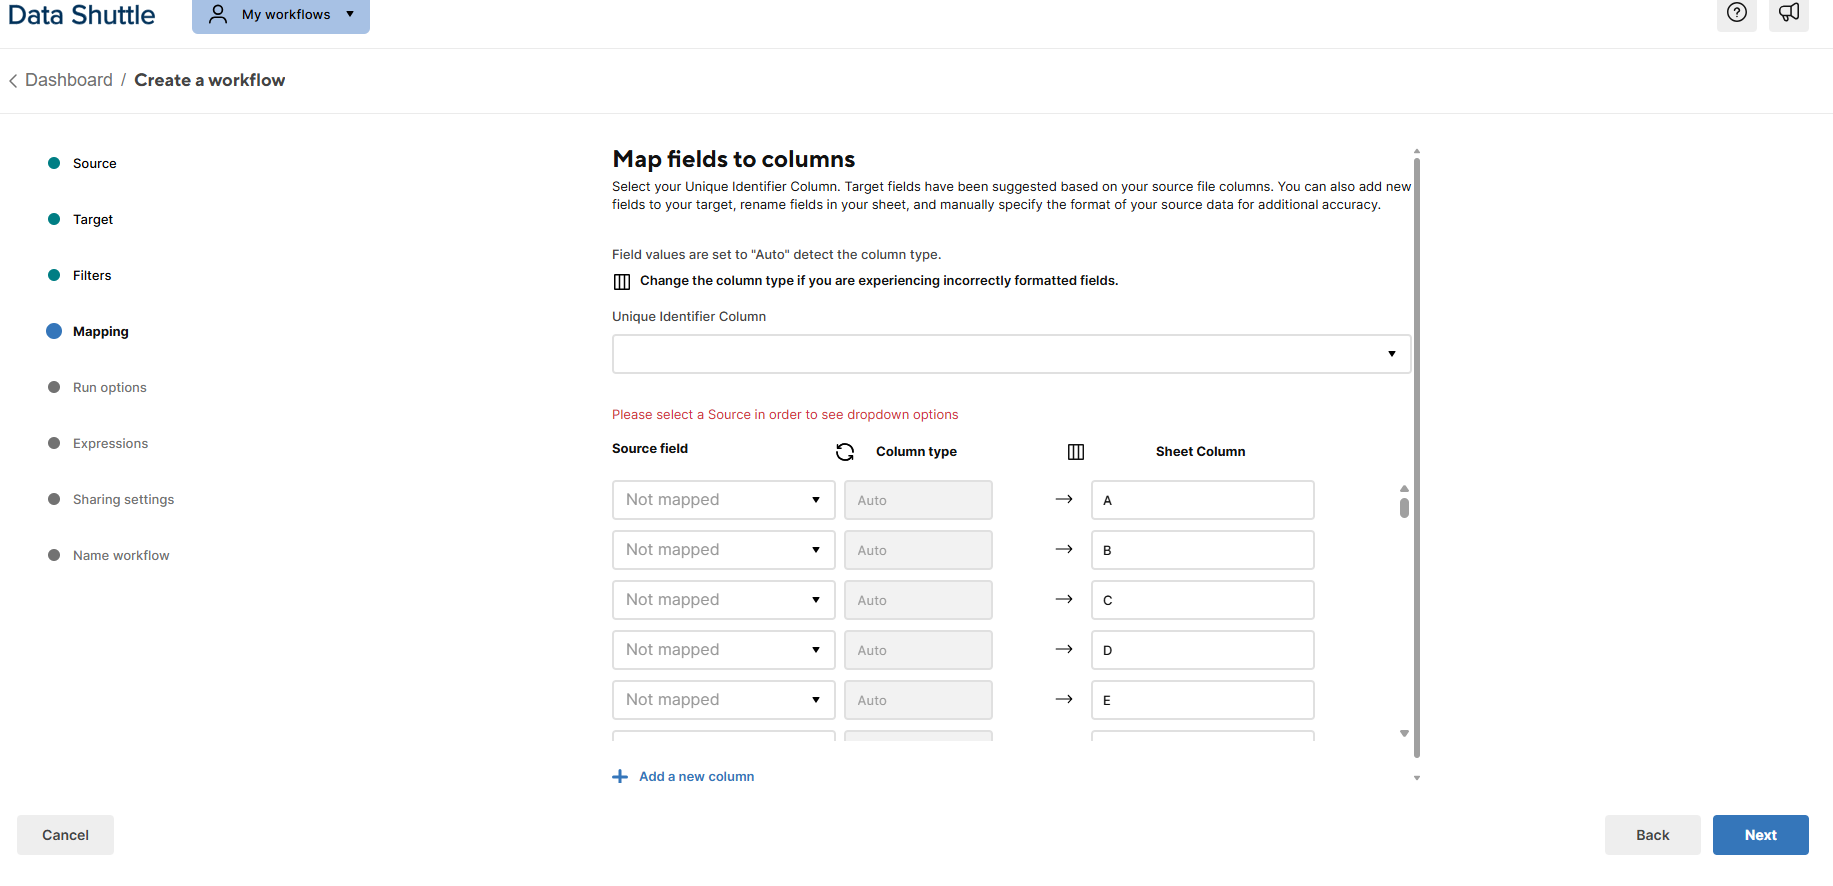Expand the Unique Identifier Column dropdown
The height and width of the screenshot is (886, 1833).
[1011, 354]
